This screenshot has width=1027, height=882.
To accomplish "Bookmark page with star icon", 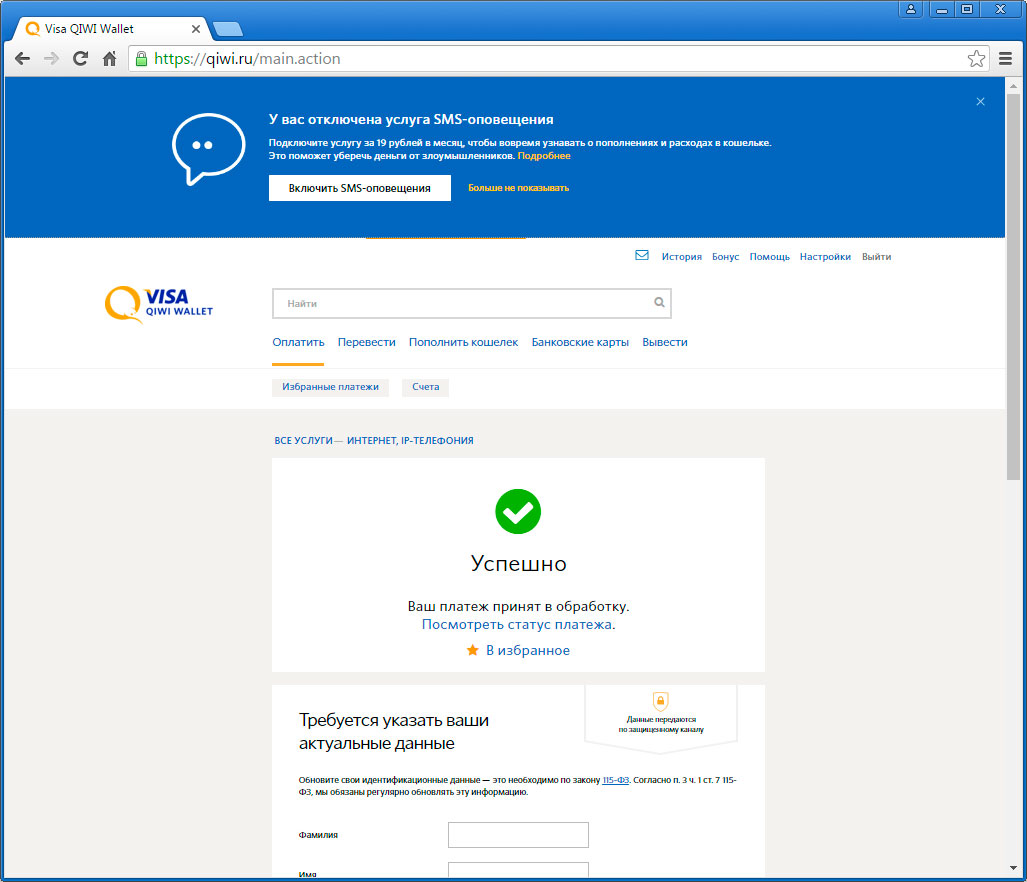I will pyautogui.click(x=976, y=59).
